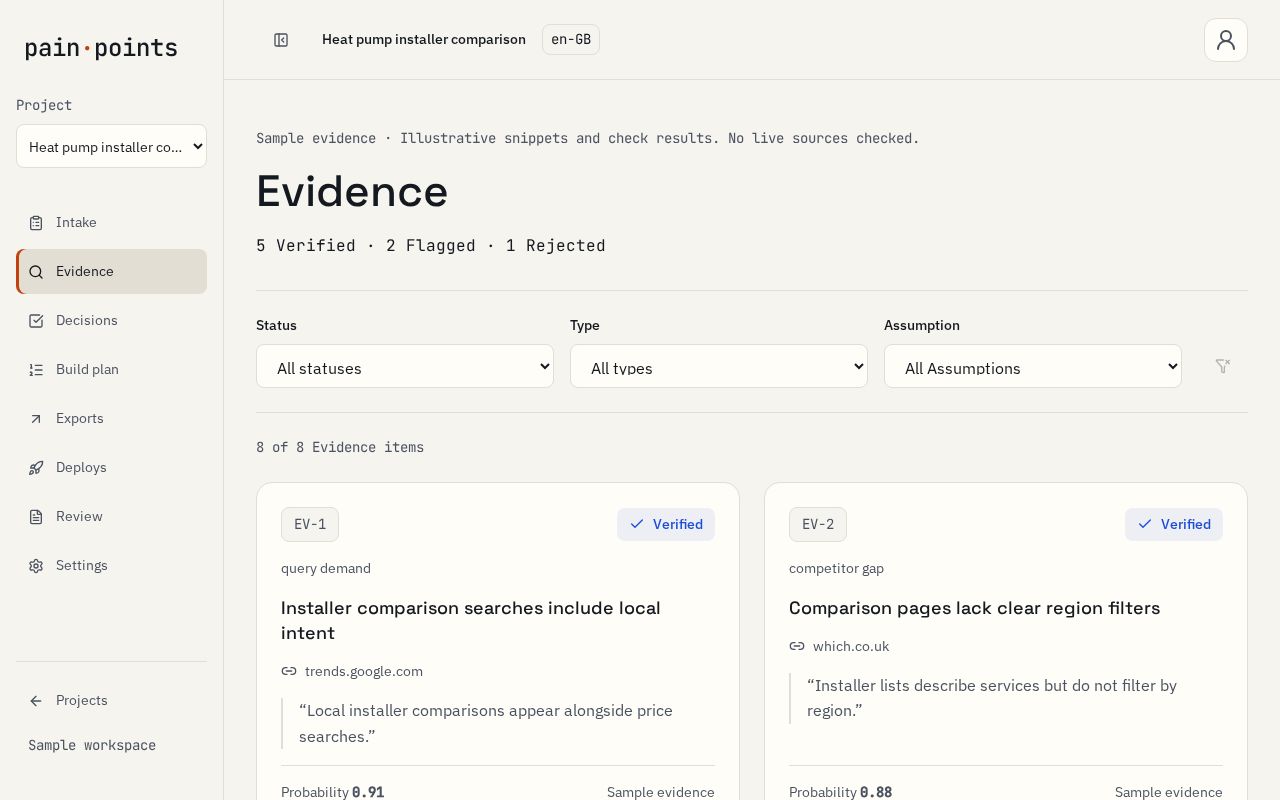Image resolution: width=1280 pixels, height=800 pixels.
Task: Click the 'query demand' type label
Action: 326,568
